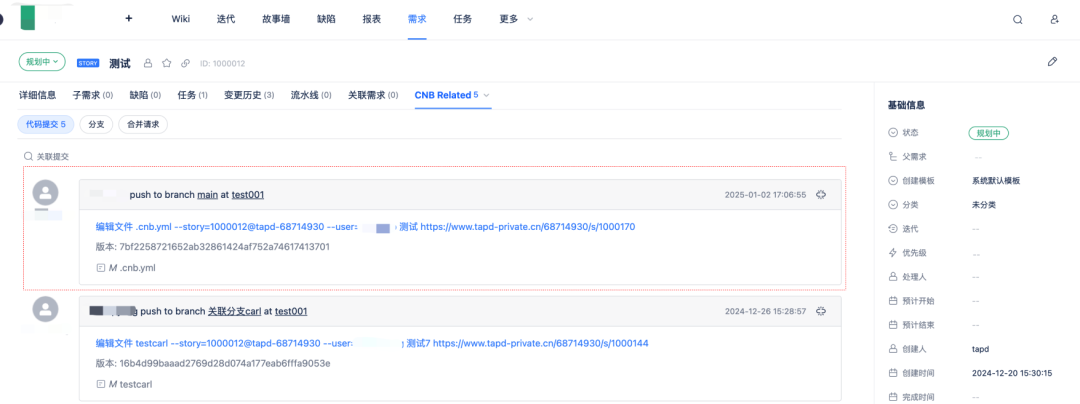Star the story 测试
The width and height of the screenshot is (1080, 404).
(166, 63)
